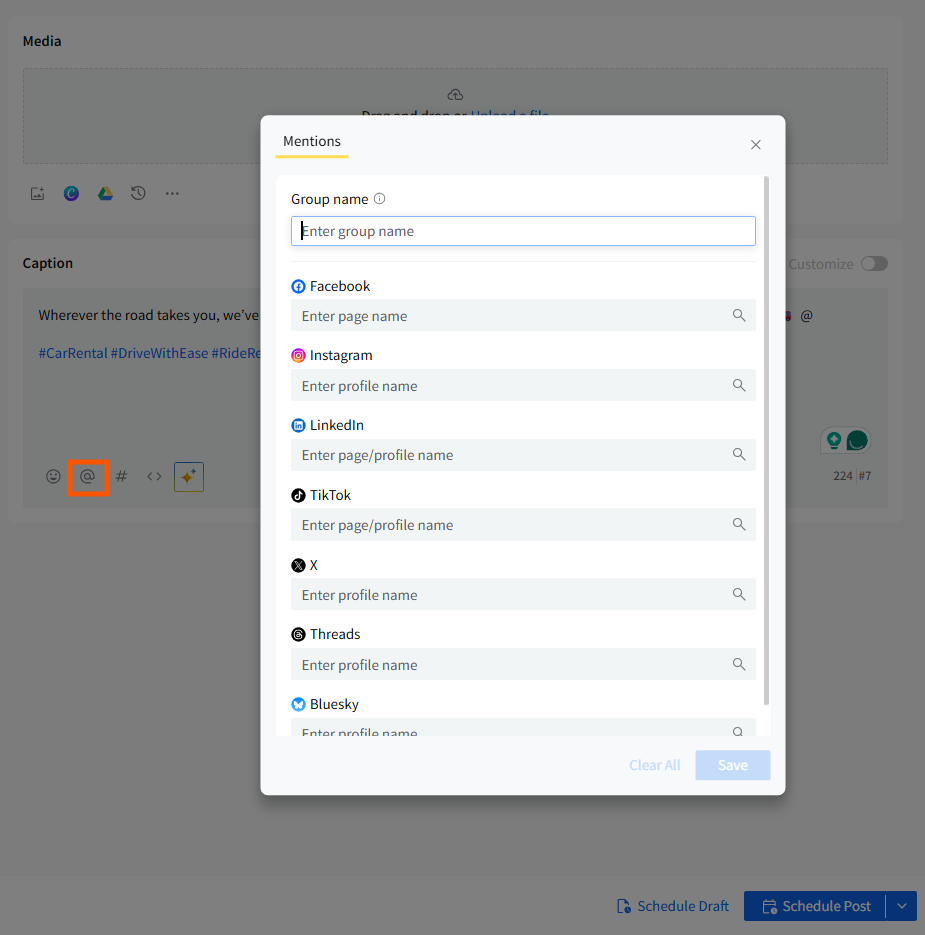Click the #DriveWithEase hashtag in the caption
Screen dimensions: 925x935
click(x=159, y=353)
